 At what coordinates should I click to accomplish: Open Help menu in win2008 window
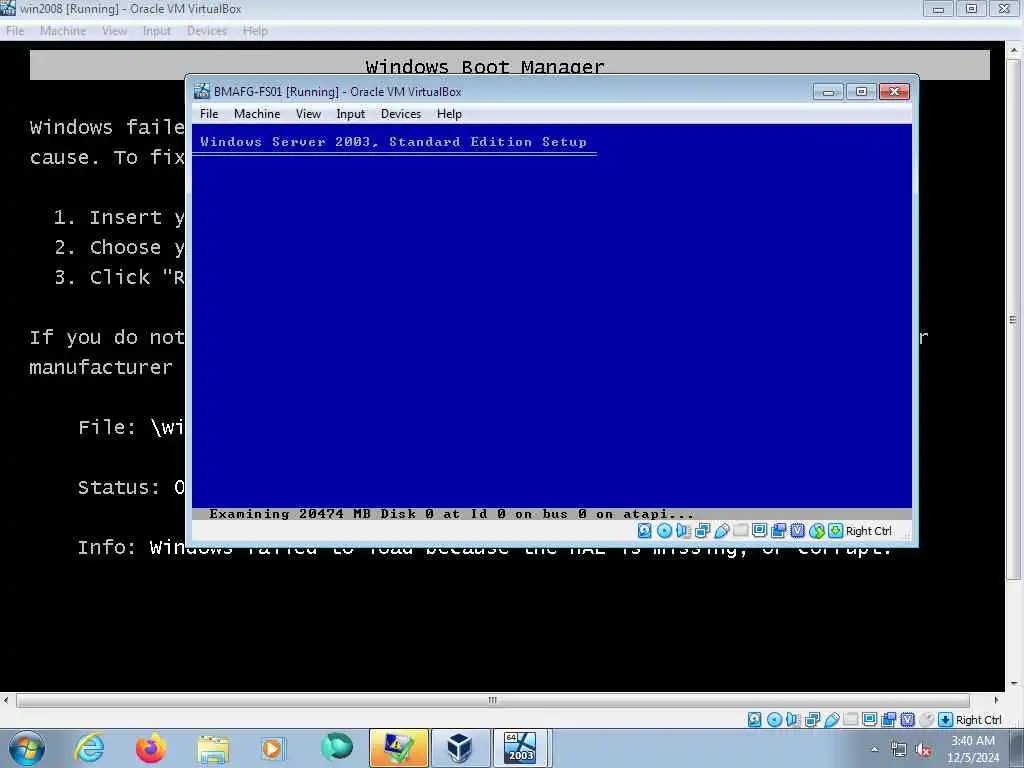coord(255,31)
